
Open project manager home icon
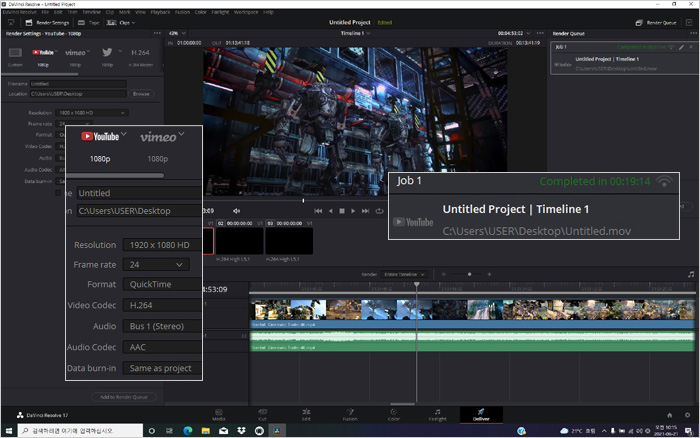point(670,415)
